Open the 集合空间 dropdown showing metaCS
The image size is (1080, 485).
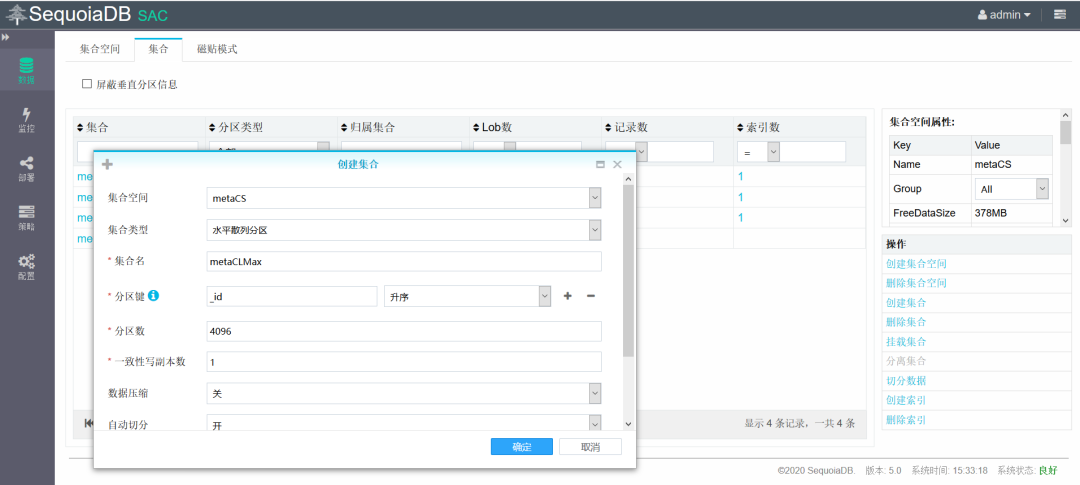coord(404,198)
